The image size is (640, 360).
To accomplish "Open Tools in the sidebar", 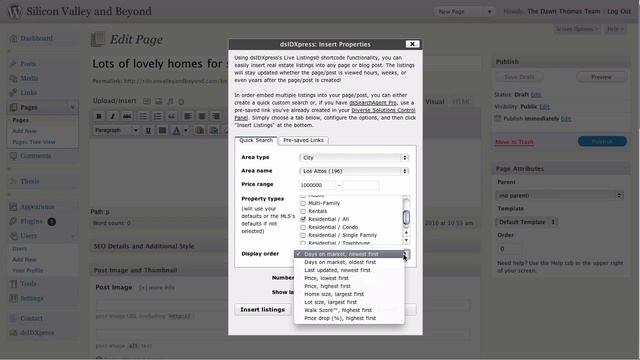I will pos(28,284).
